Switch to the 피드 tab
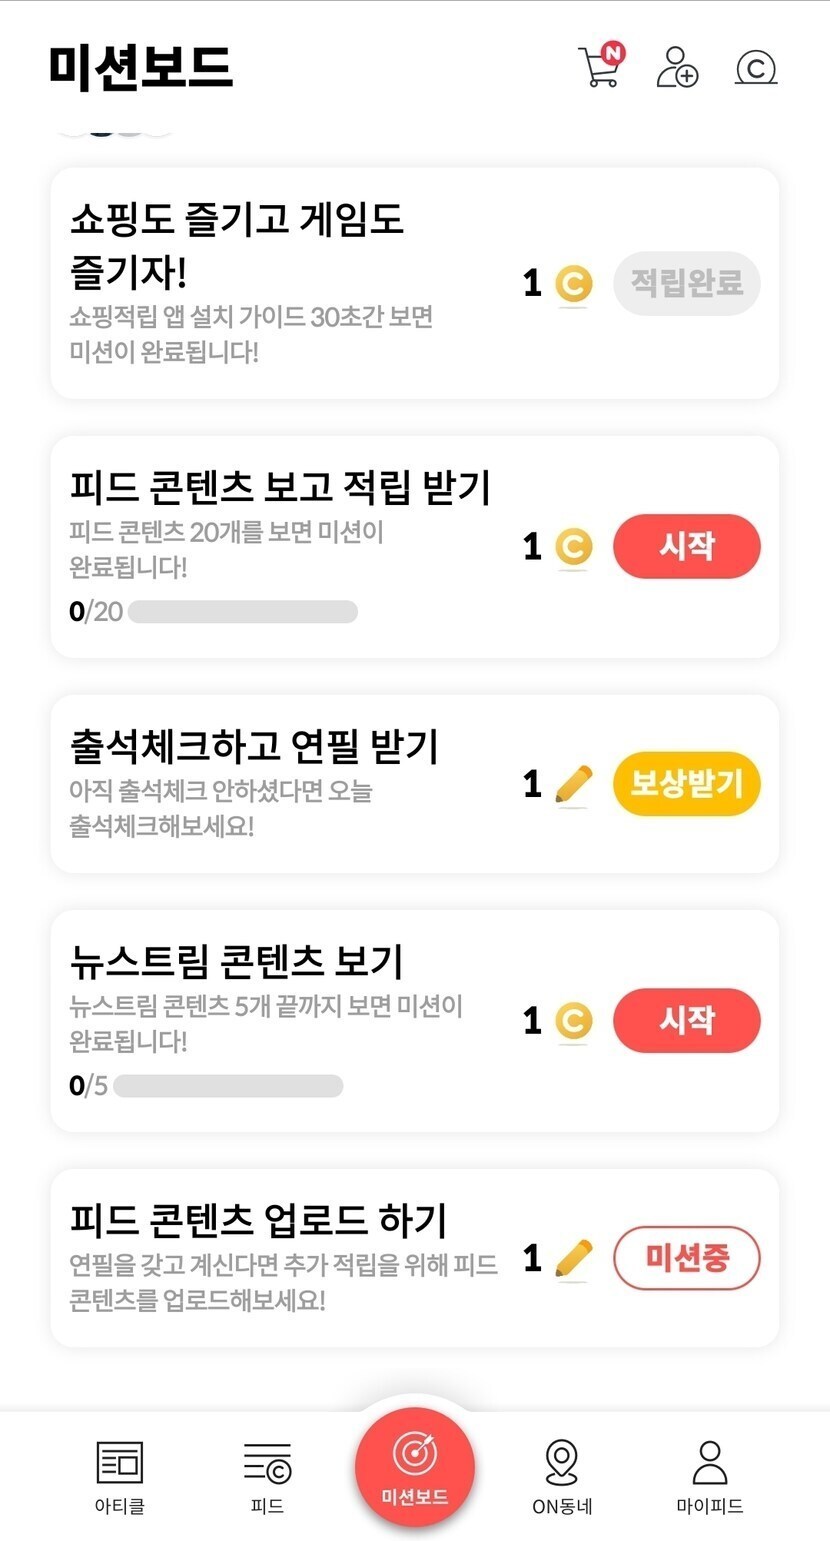This screenshot has width=830, height=1541. (267, 1476)
